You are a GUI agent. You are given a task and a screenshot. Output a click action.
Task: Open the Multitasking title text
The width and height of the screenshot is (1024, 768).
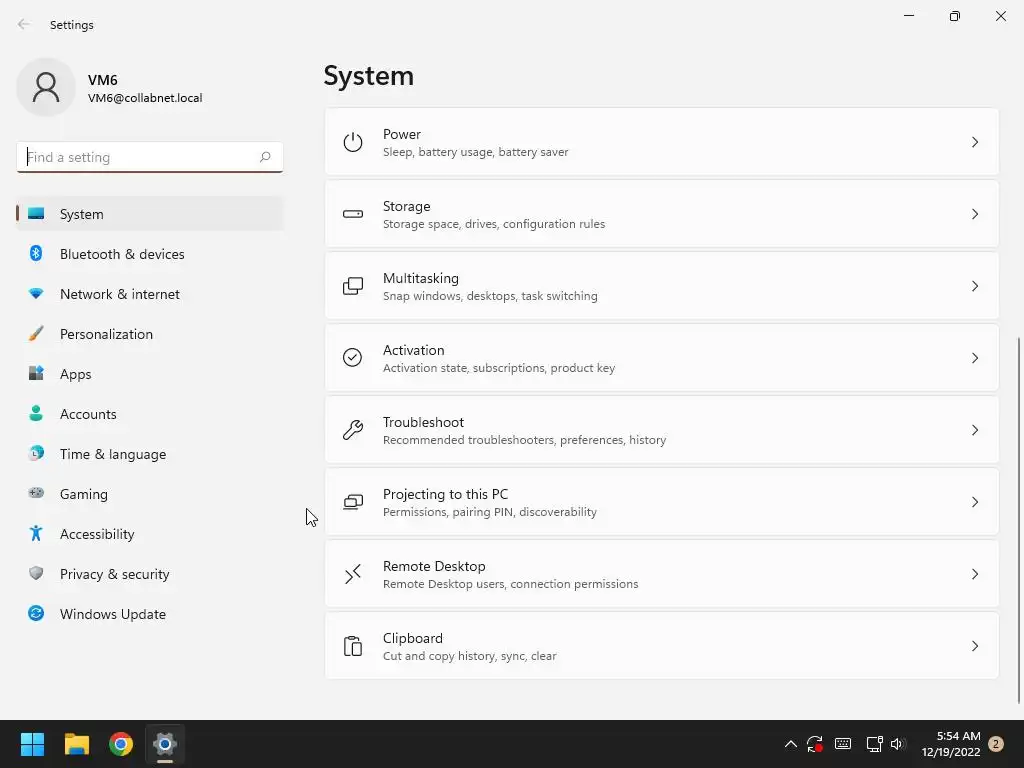[421, 278]
